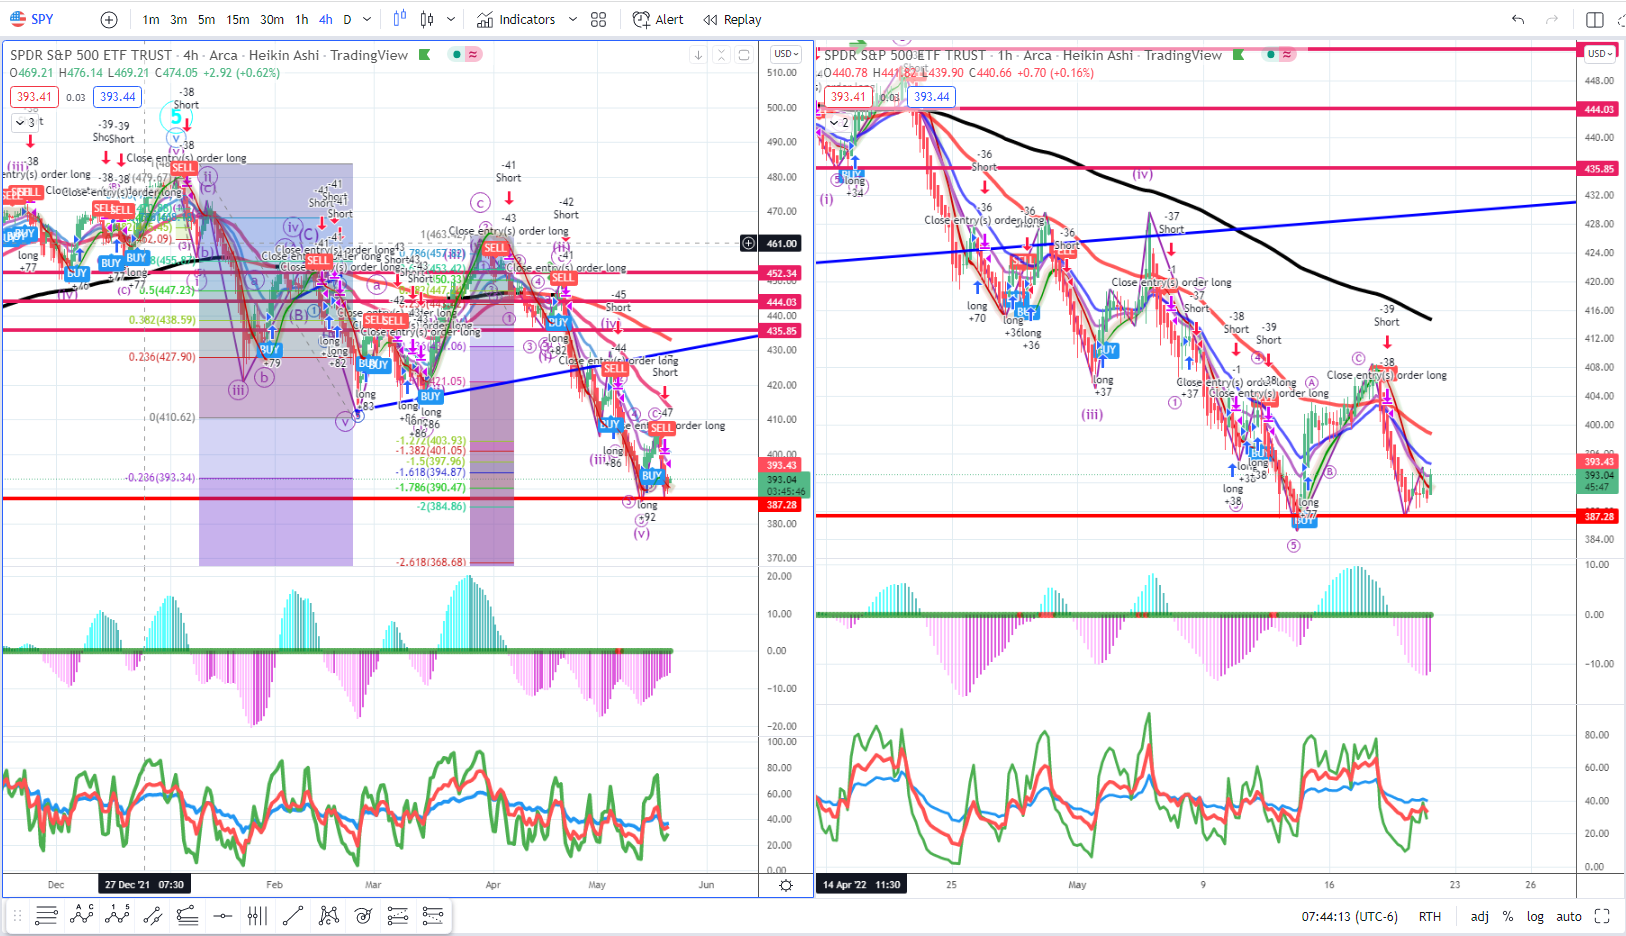Click the red 393.41 sell price on left chart
The image size is (1626, 936).
(35, 97)
